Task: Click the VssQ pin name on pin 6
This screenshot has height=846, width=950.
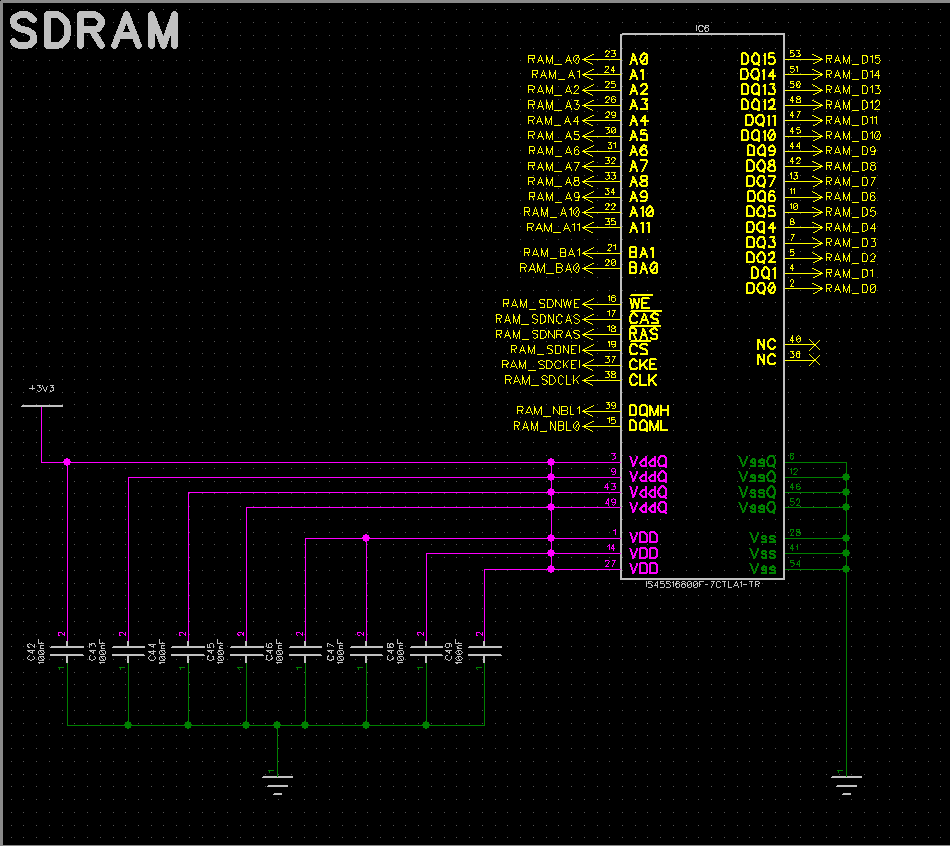Action: [x=757, y=462]
